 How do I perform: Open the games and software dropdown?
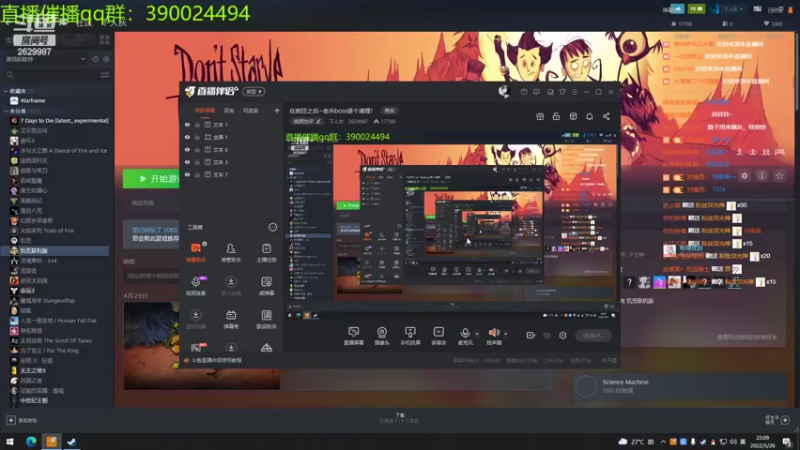pos(45,59)
